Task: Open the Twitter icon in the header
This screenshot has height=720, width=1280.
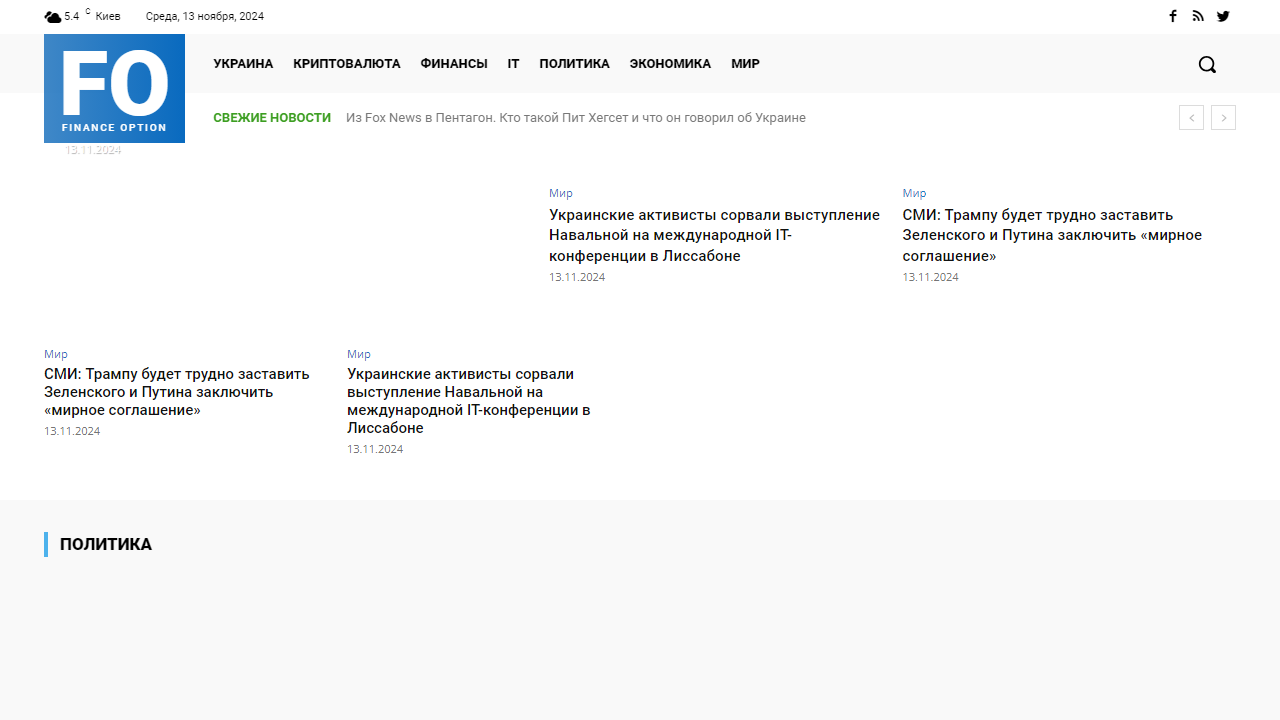Action: coord(1223,16)
